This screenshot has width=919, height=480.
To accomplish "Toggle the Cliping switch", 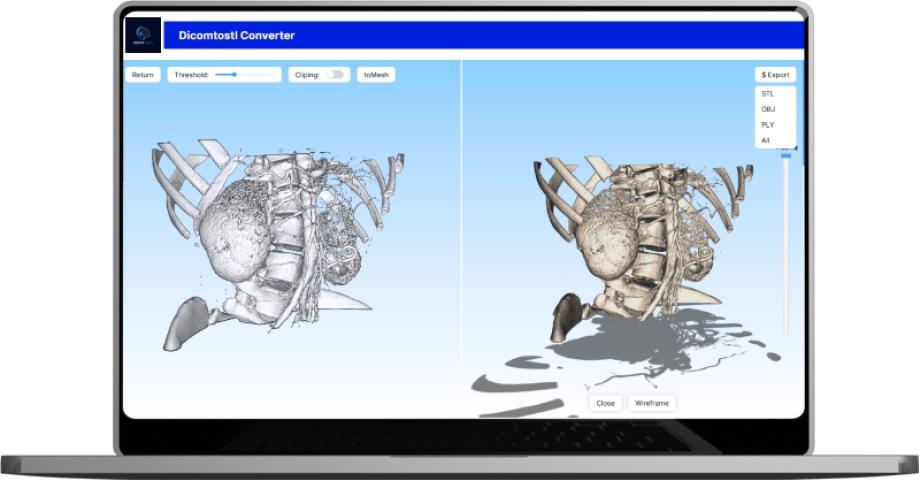I will 334,75.
